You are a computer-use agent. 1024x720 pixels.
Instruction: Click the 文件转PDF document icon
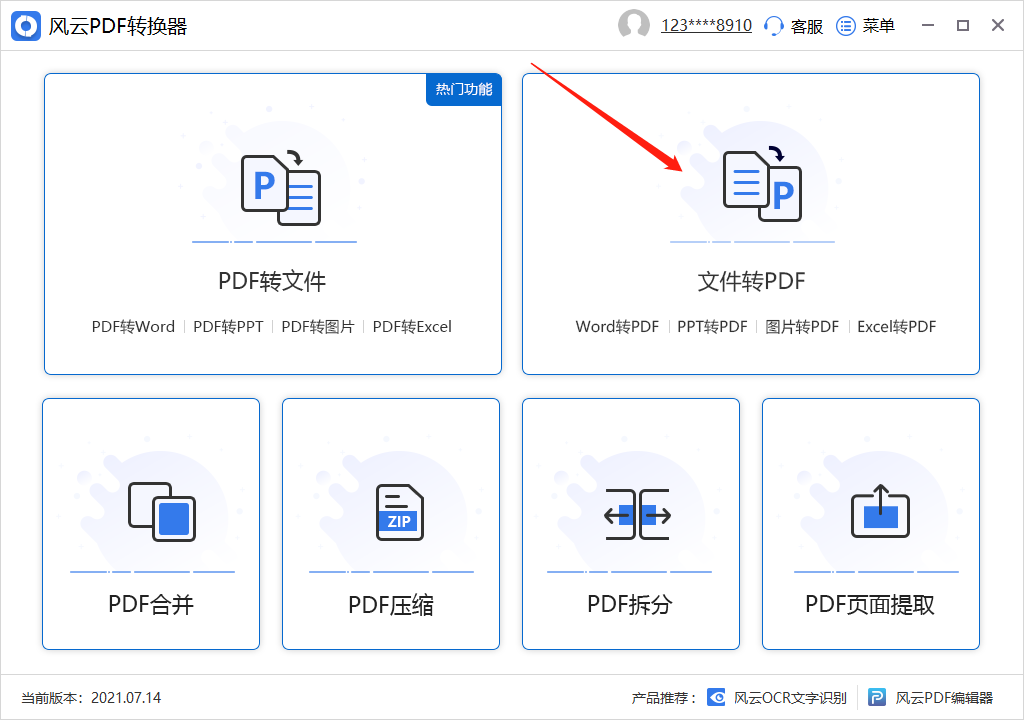762,184
